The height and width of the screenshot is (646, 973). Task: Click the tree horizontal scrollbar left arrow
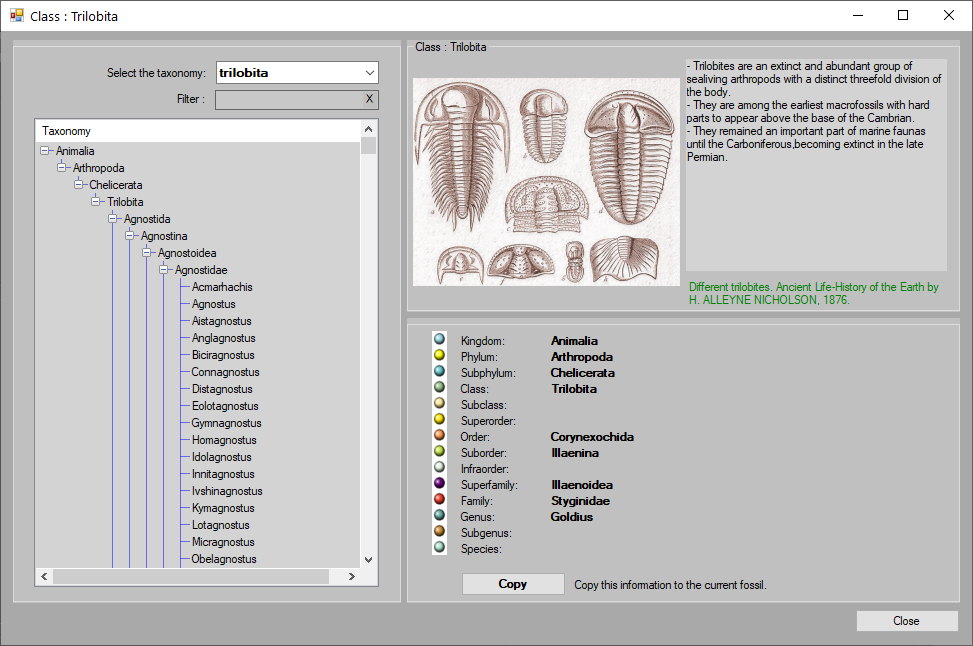click(x=44, y=576)
